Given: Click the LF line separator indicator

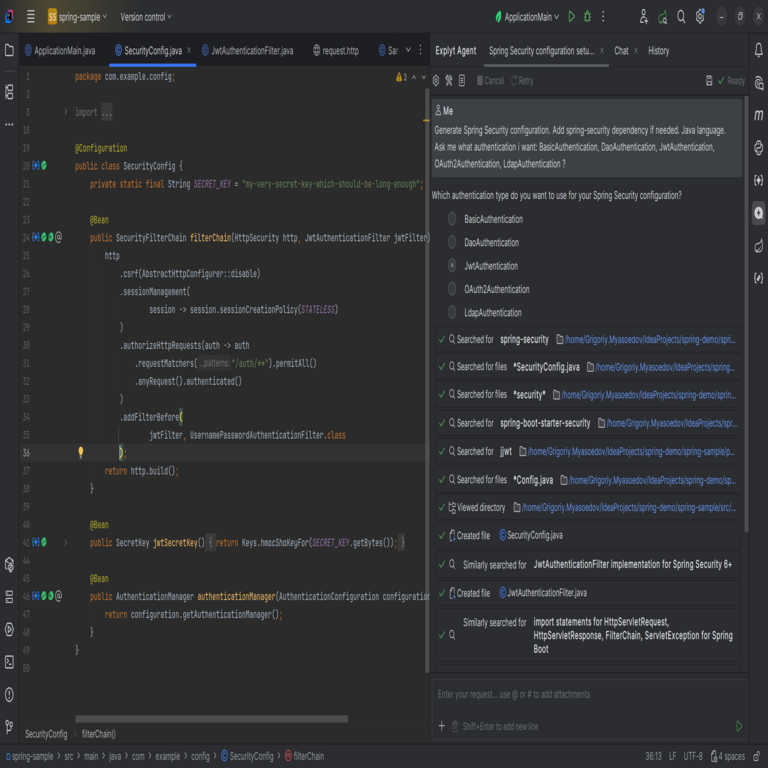Looking at the screenshot, I should coord(672,756).
